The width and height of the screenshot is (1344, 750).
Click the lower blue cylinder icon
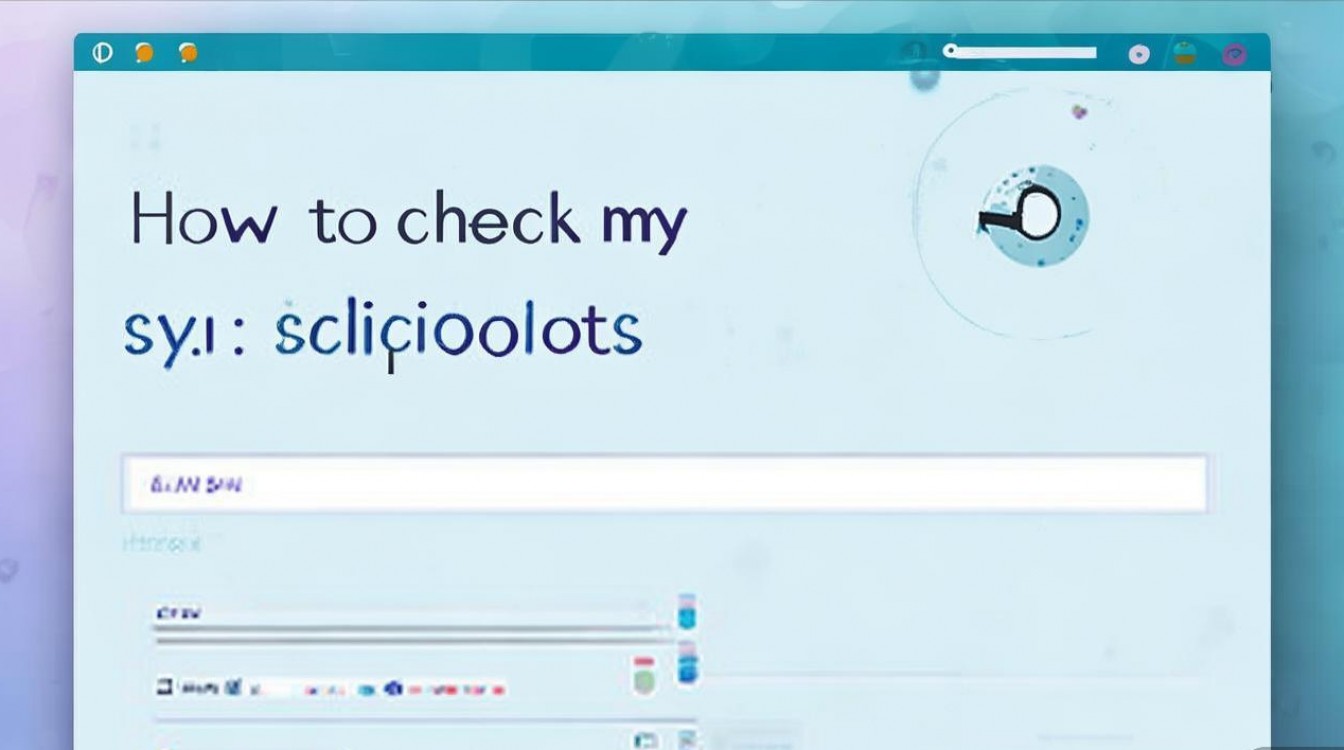(x=687, y=663)
